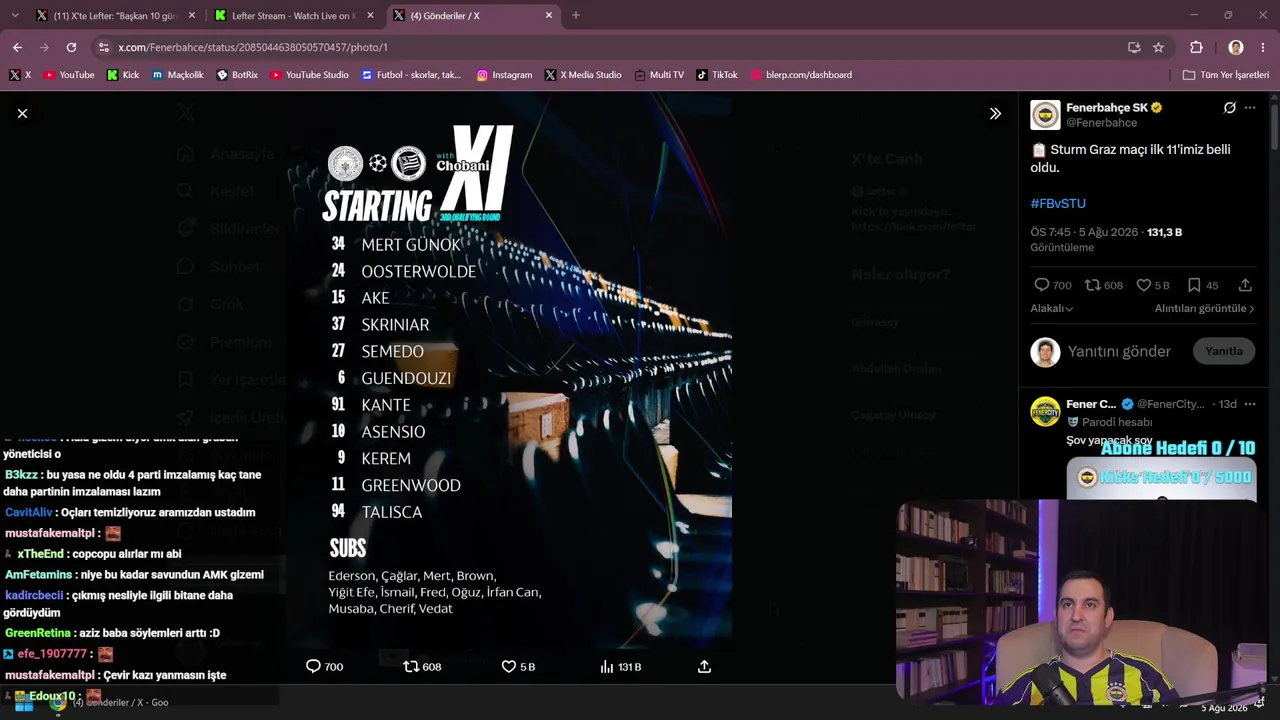Image resolution: width=1280 pixels, height=720 pixels.
Task: Go forward in browser history
Action: pyautogui.click(x=44, y=47)
